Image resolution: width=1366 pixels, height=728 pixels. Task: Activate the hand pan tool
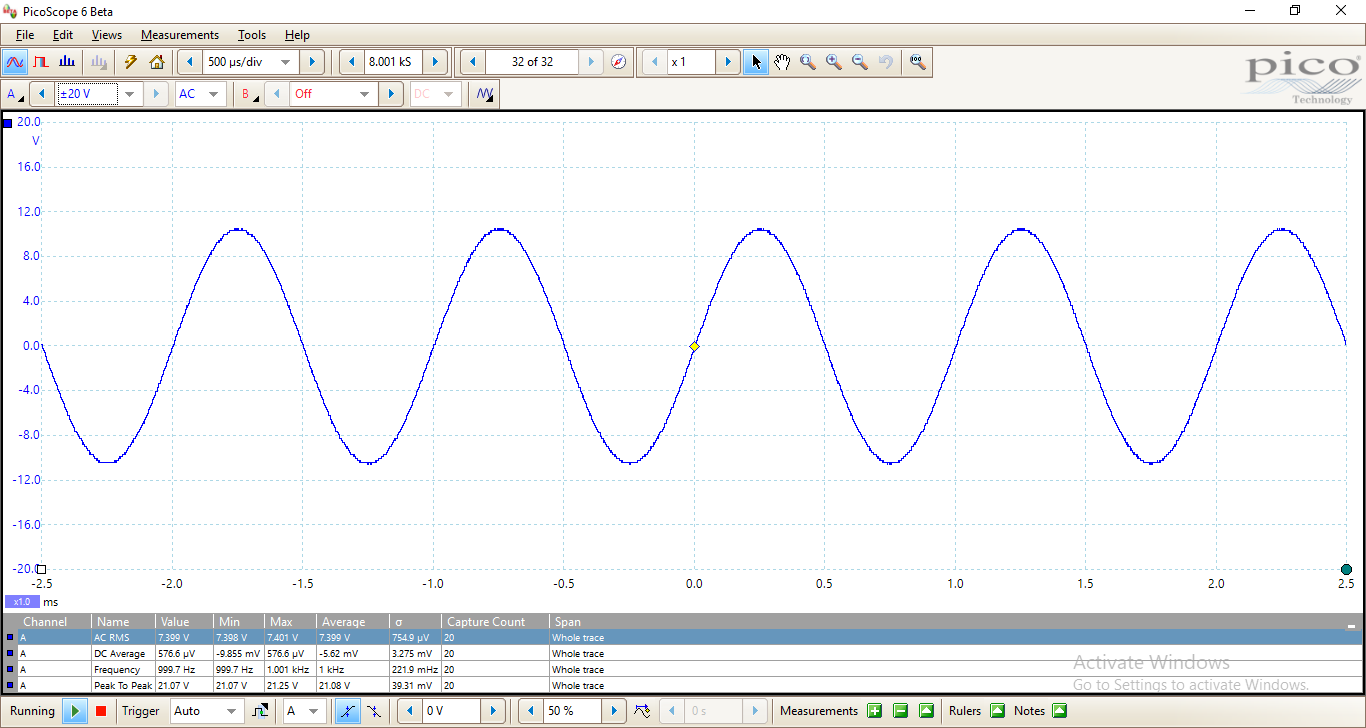[782, 62]
